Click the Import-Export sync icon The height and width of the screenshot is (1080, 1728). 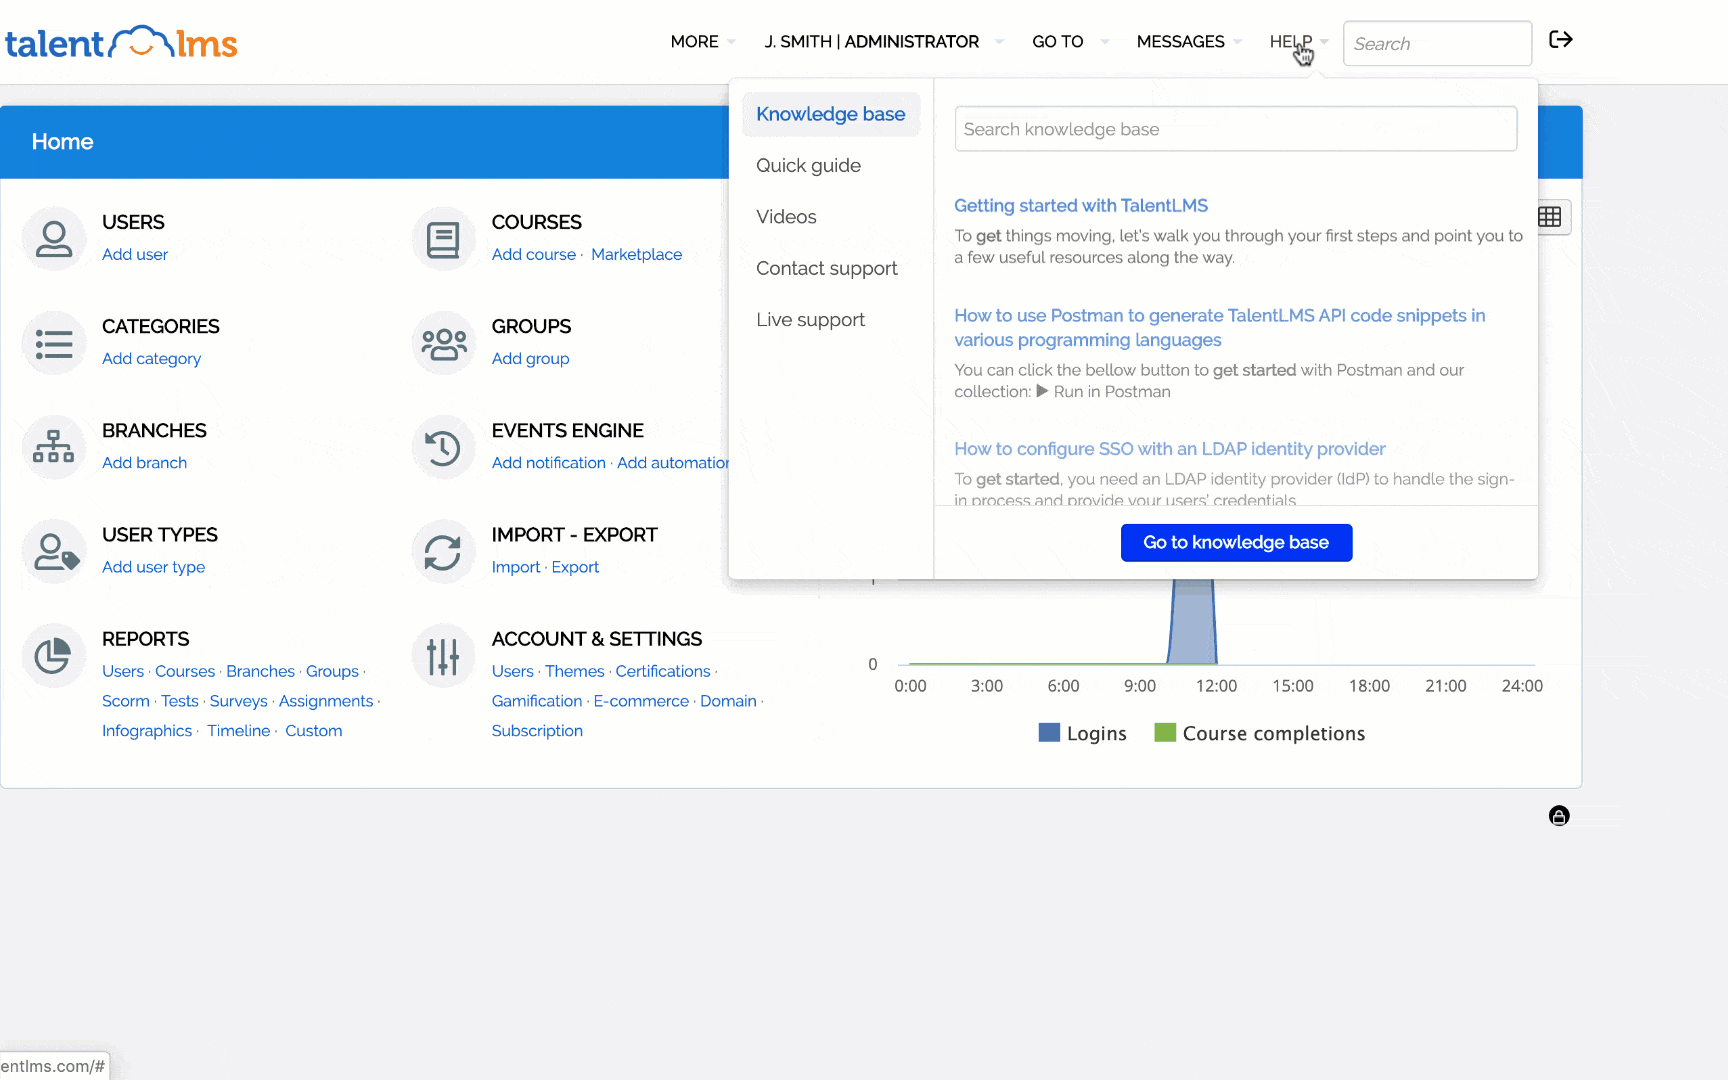[443, 551]
